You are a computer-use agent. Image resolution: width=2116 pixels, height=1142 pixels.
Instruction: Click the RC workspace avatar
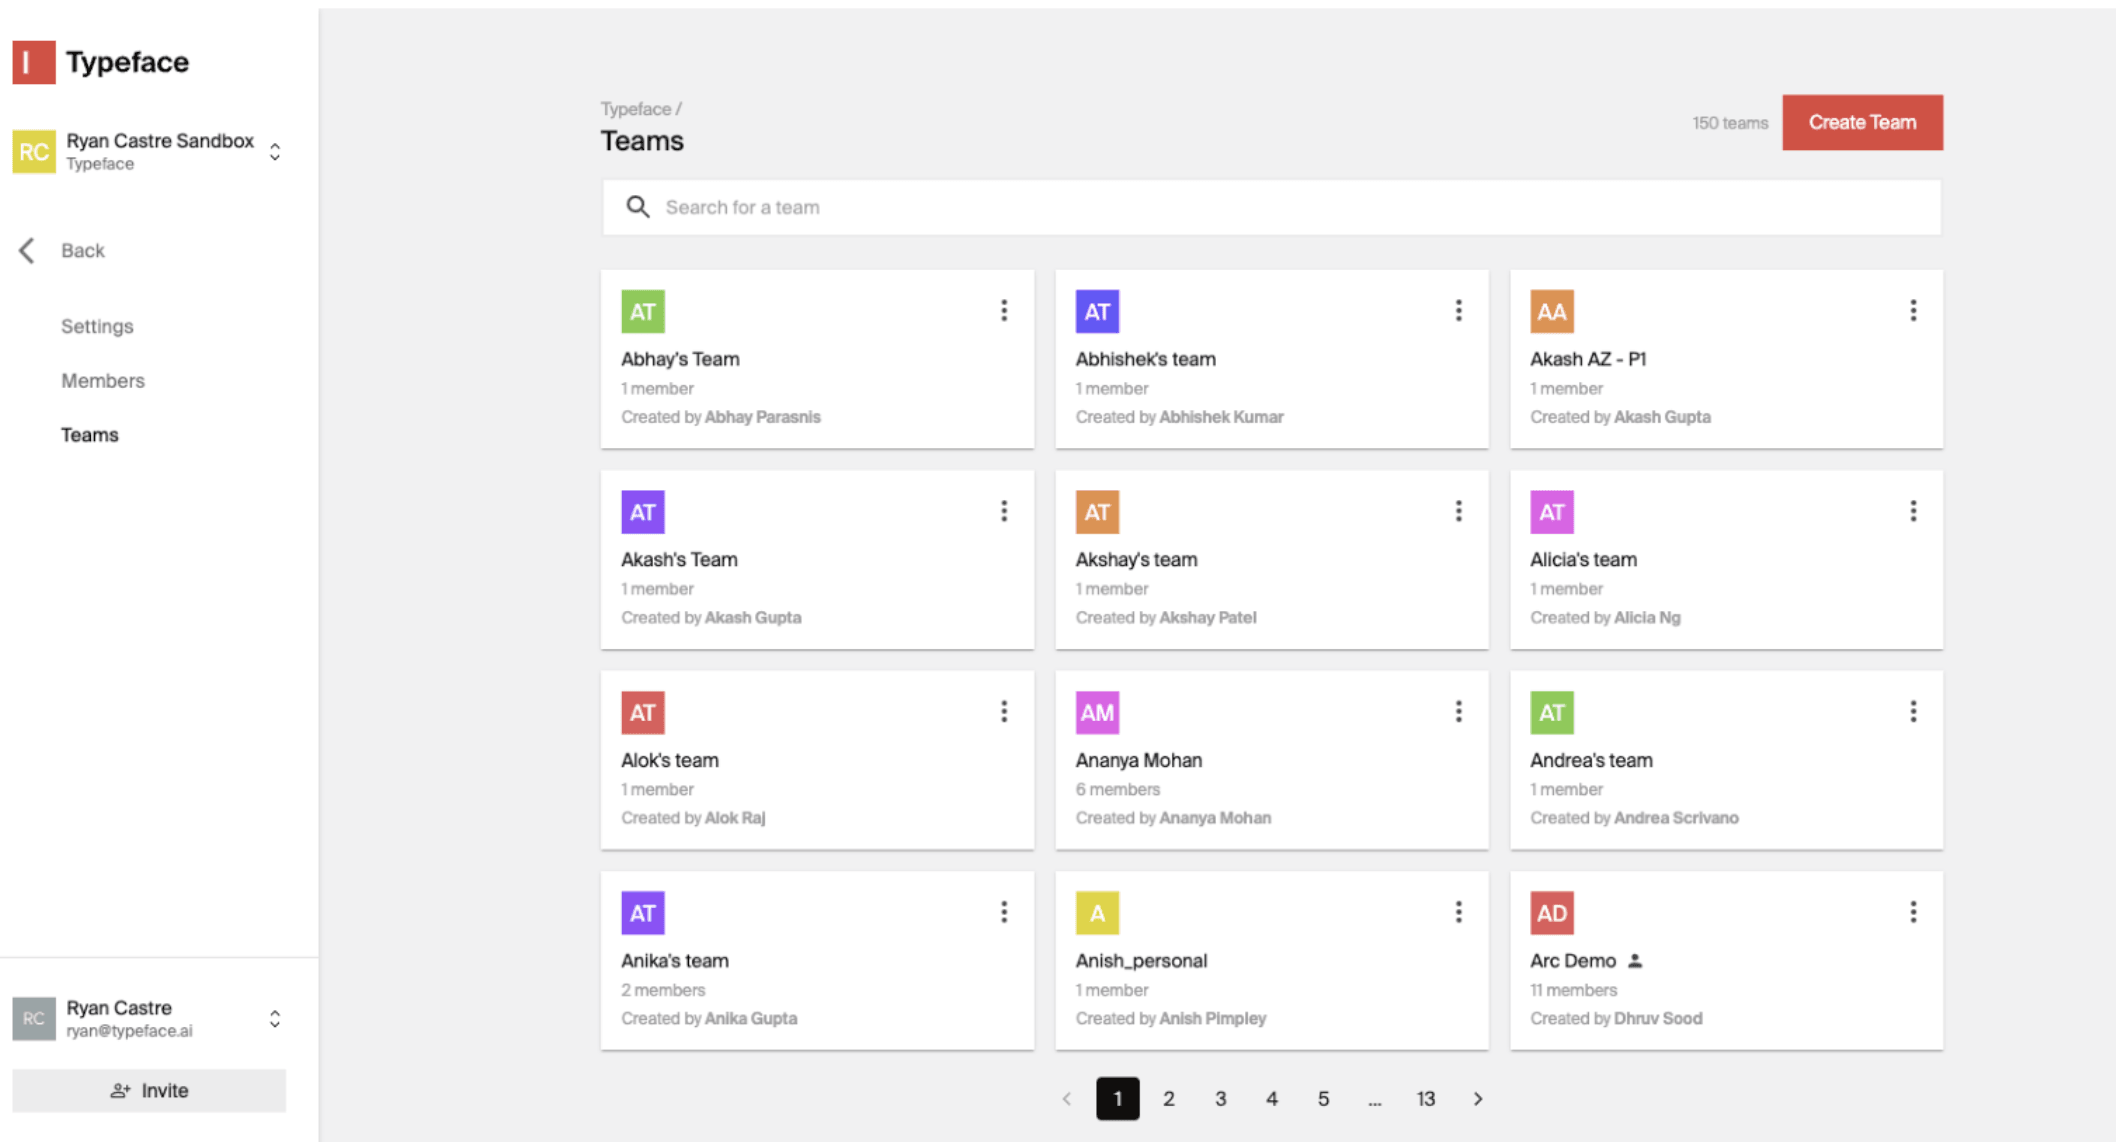(33, 152)
